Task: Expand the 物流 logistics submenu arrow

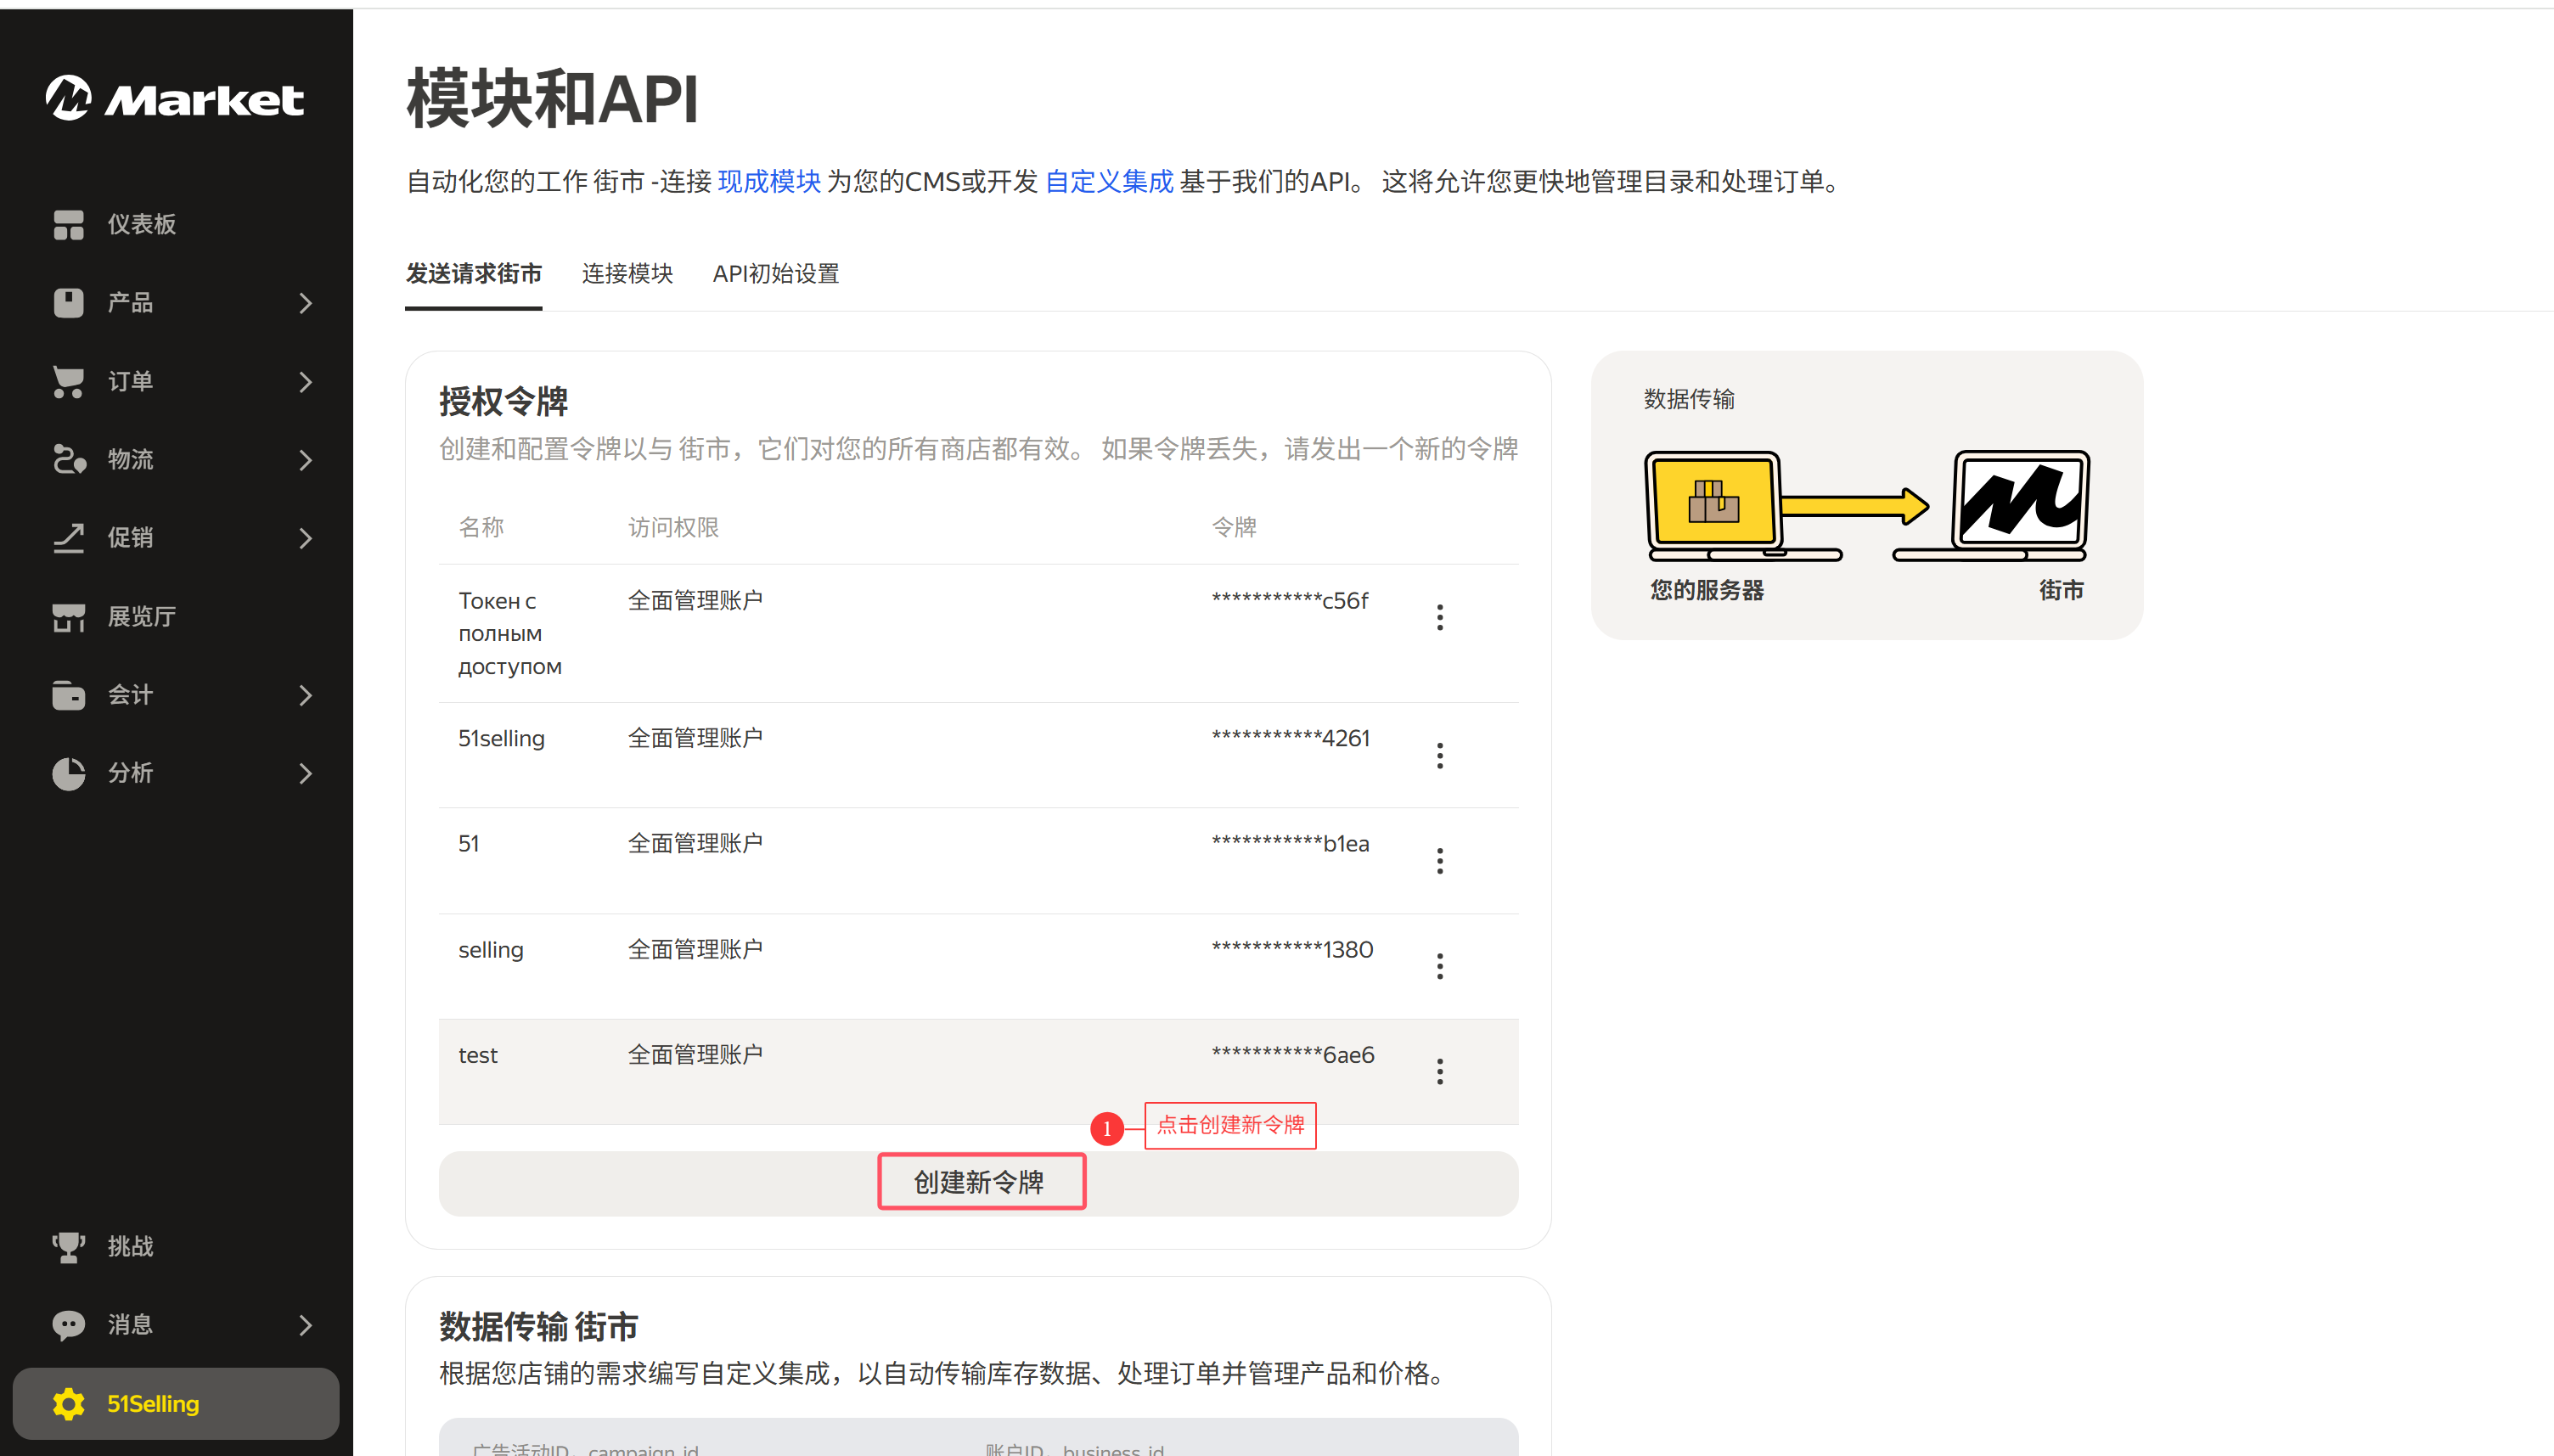Action: click(x=305, y=460)
